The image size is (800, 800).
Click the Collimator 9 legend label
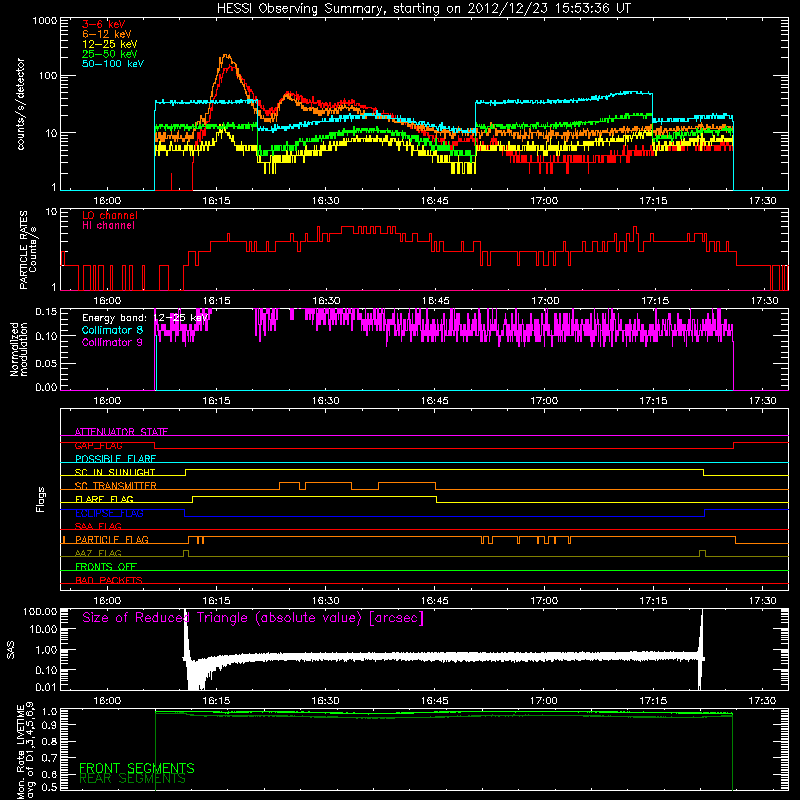click(x=112, y=342)
